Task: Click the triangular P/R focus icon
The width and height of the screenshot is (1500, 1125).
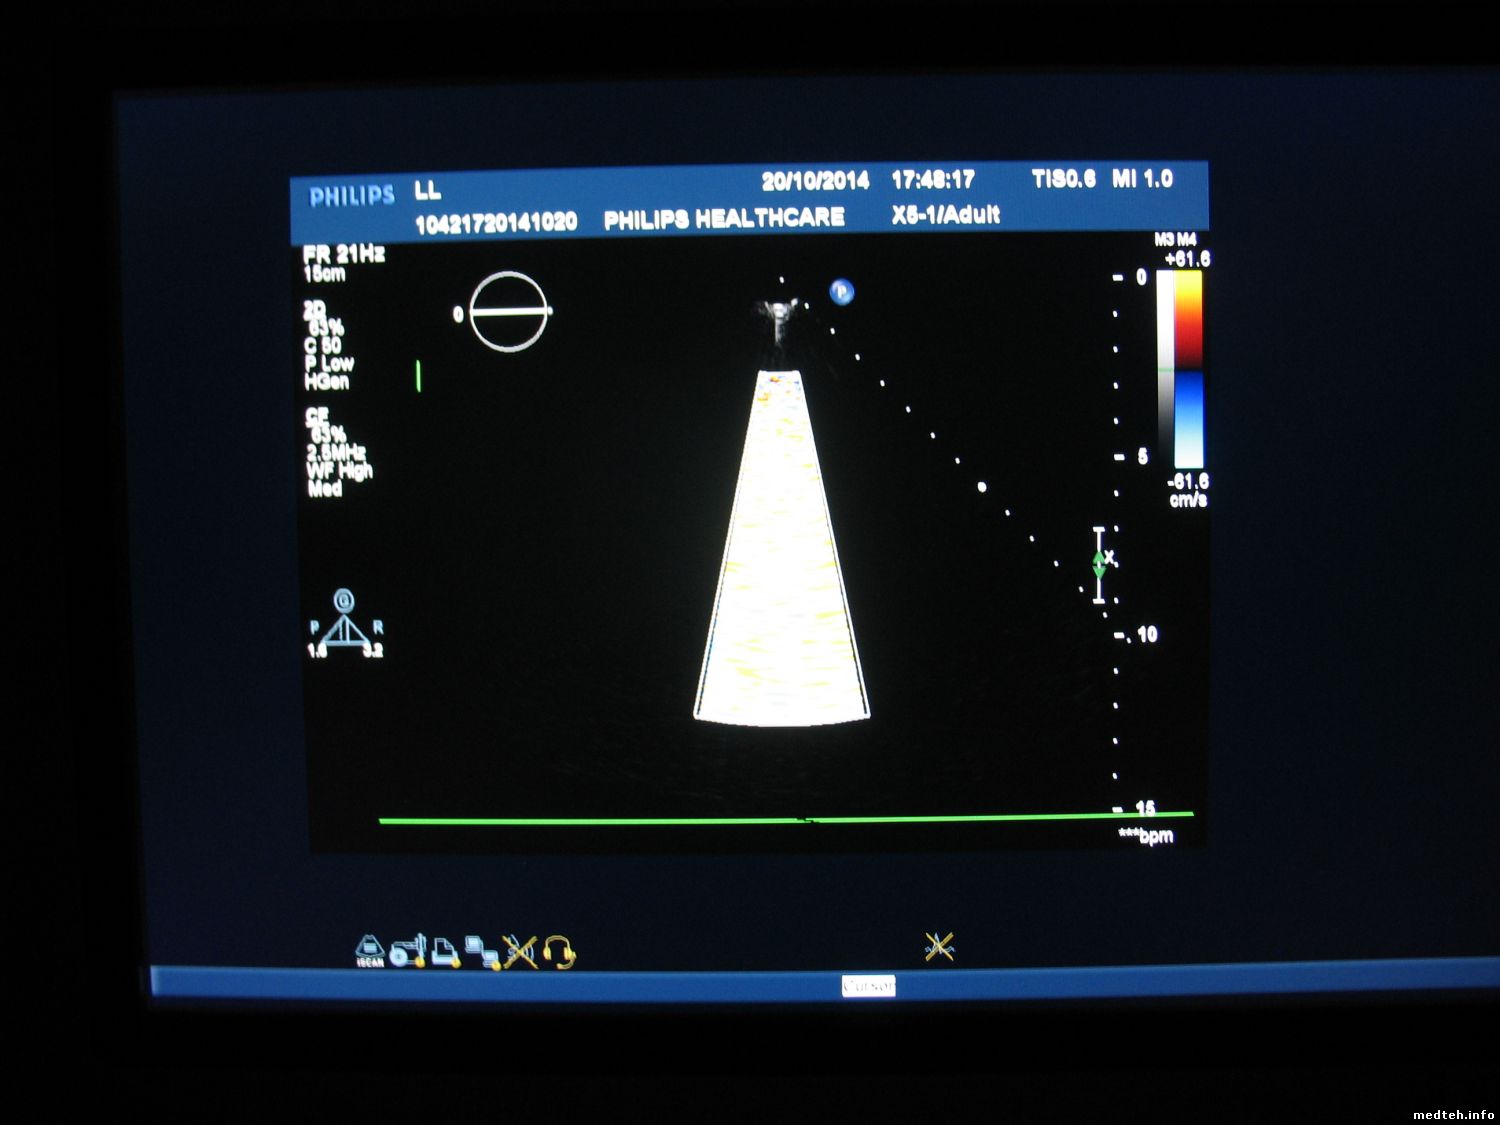Action: point(344,624)
